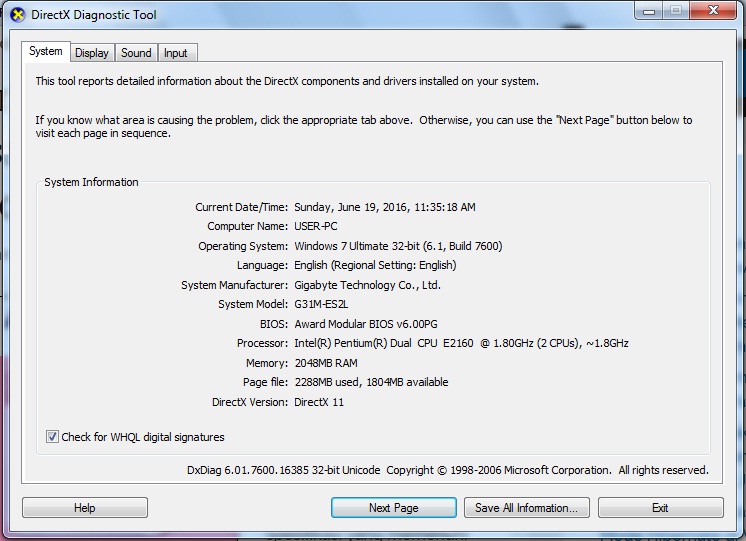Click the Current Date/Time value
This screenshot has height=541, width=746.
[385, 207]
